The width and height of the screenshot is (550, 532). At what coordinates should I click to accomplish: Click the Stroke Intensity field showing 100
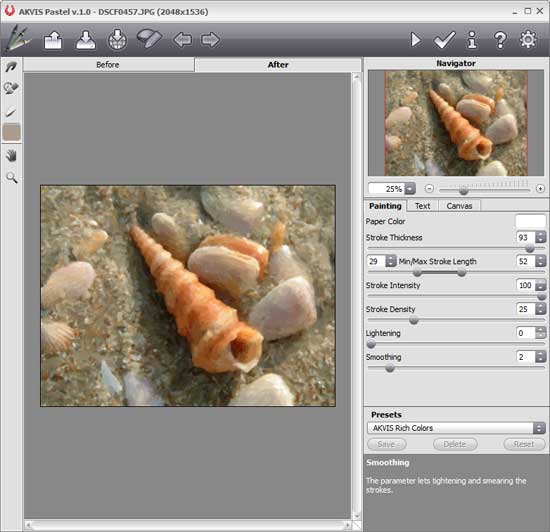525,285
